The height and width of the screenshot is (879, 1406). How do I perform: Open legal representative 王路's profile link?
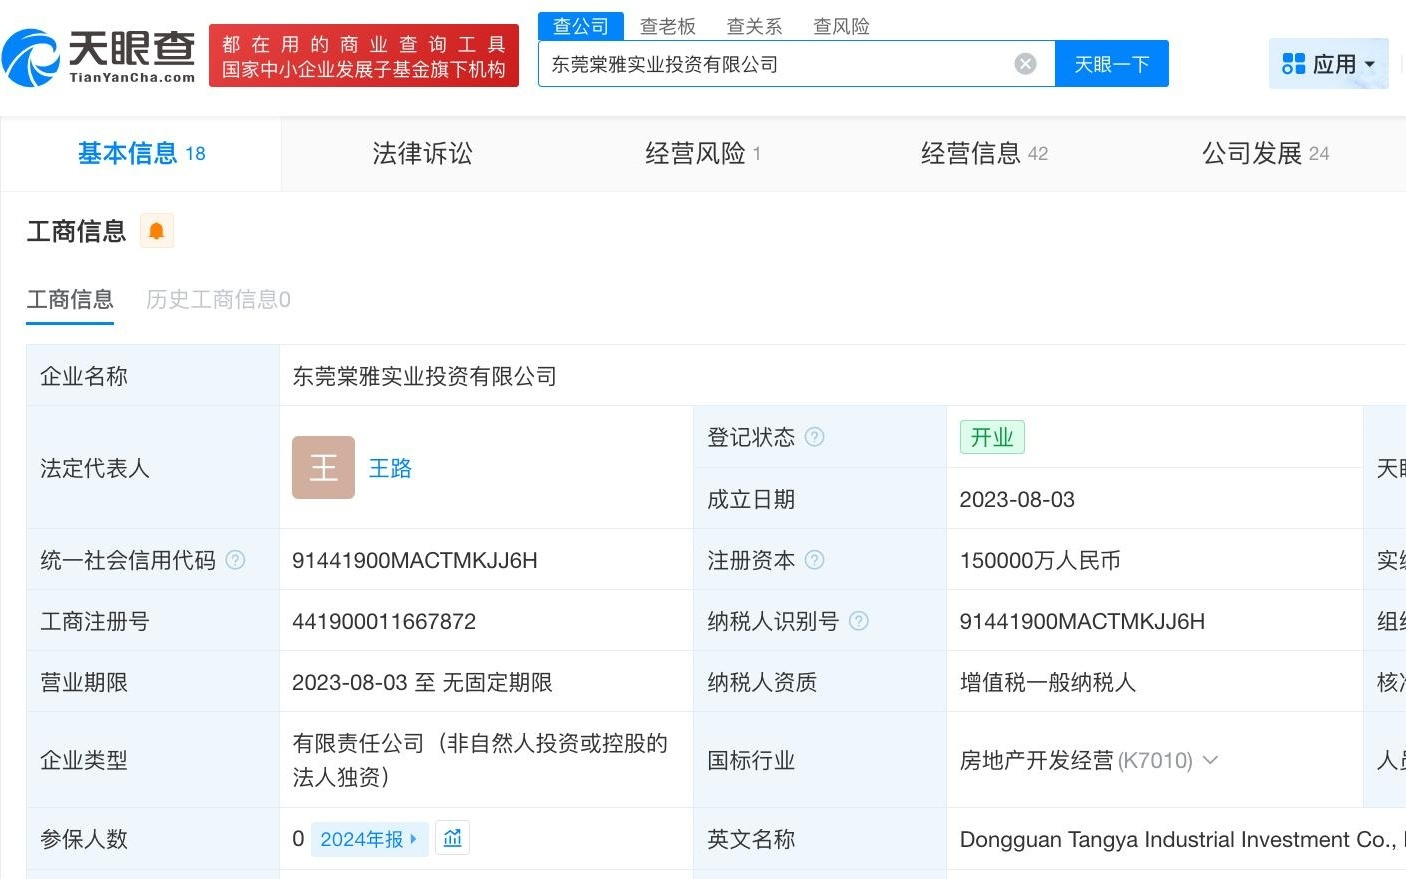[390, 468]
